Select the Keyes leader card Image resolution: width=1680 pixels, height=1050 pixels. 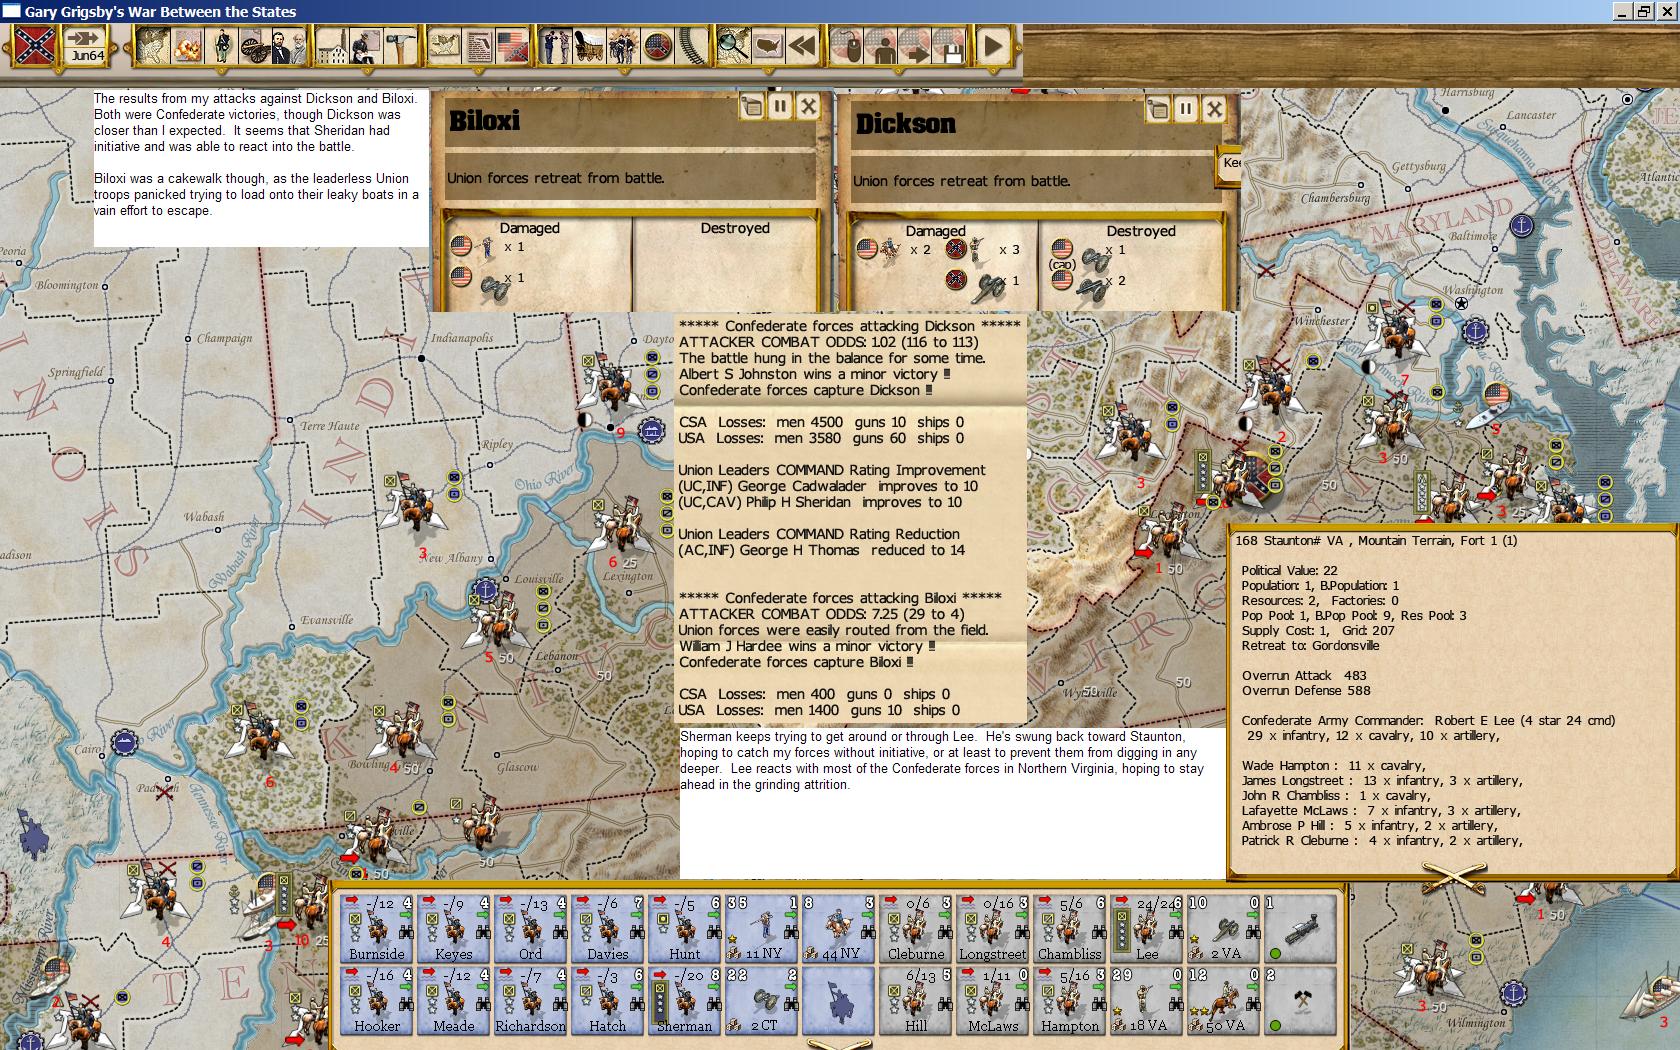454,928
